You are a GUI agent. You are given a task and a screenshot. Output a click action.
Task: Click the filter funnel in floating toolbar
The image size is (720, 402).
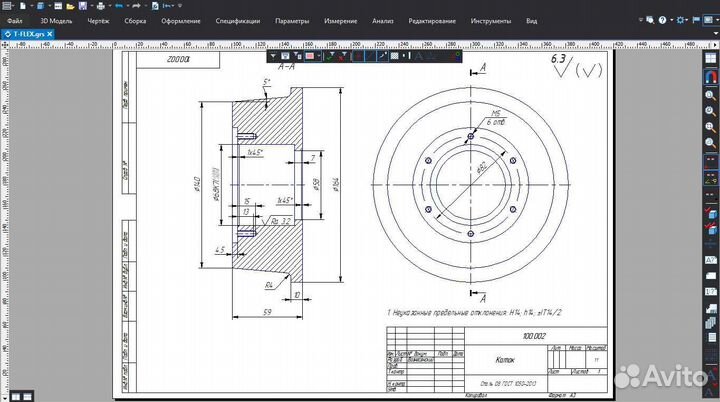[x=273, y=56]
